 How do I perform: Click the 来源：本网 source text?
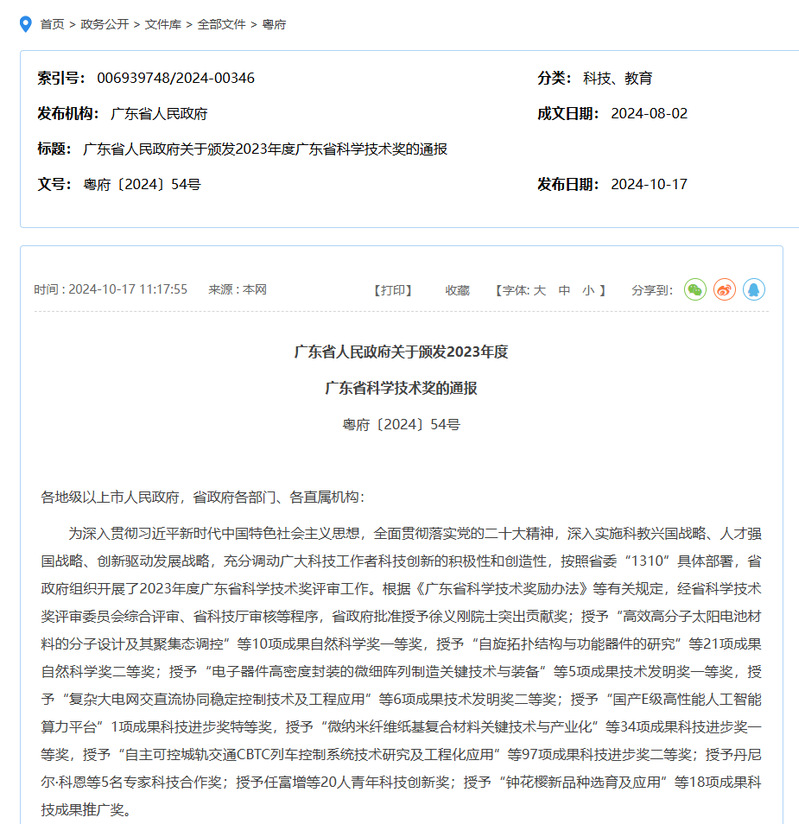pyautogui.click(x=237, y=290)
